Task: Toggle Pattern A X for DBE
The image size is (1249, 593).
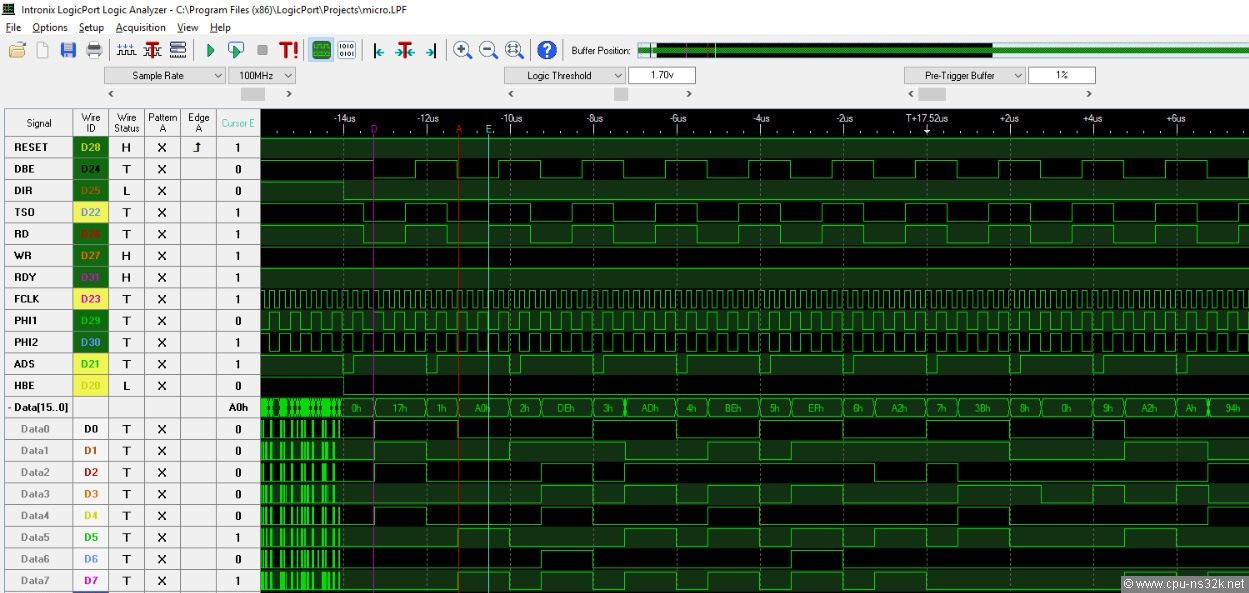Action: (x=162, y=169)
